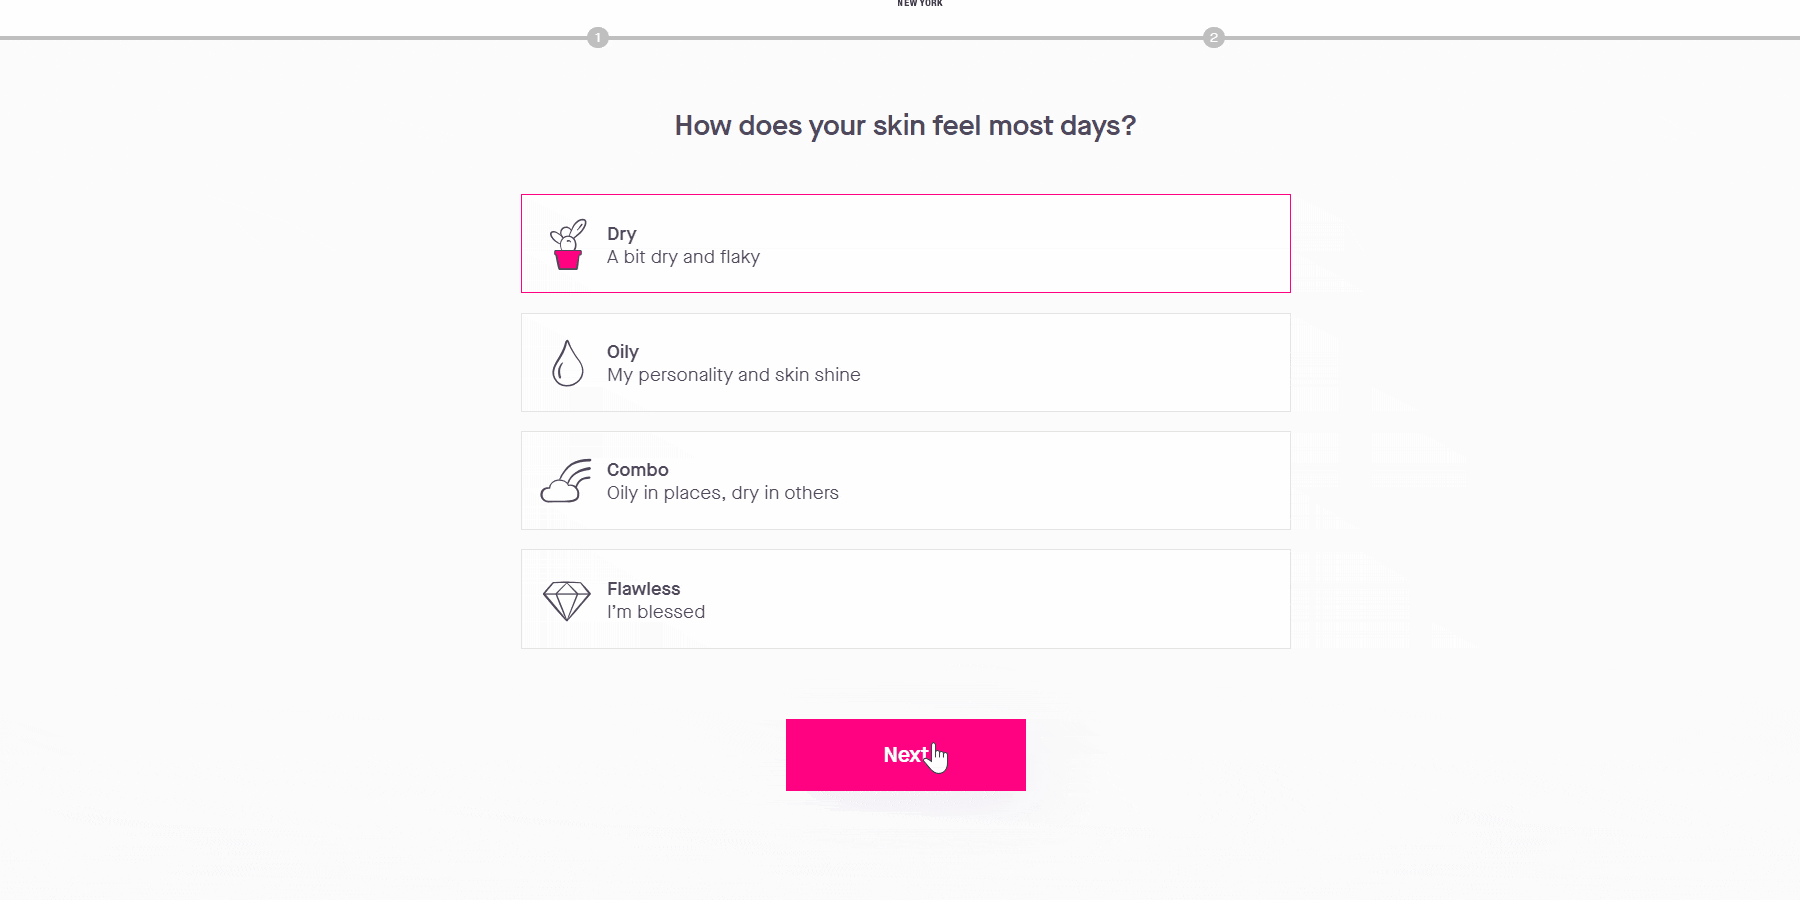Click the 'How does your skin feel' heading

[x=906, y=126]
